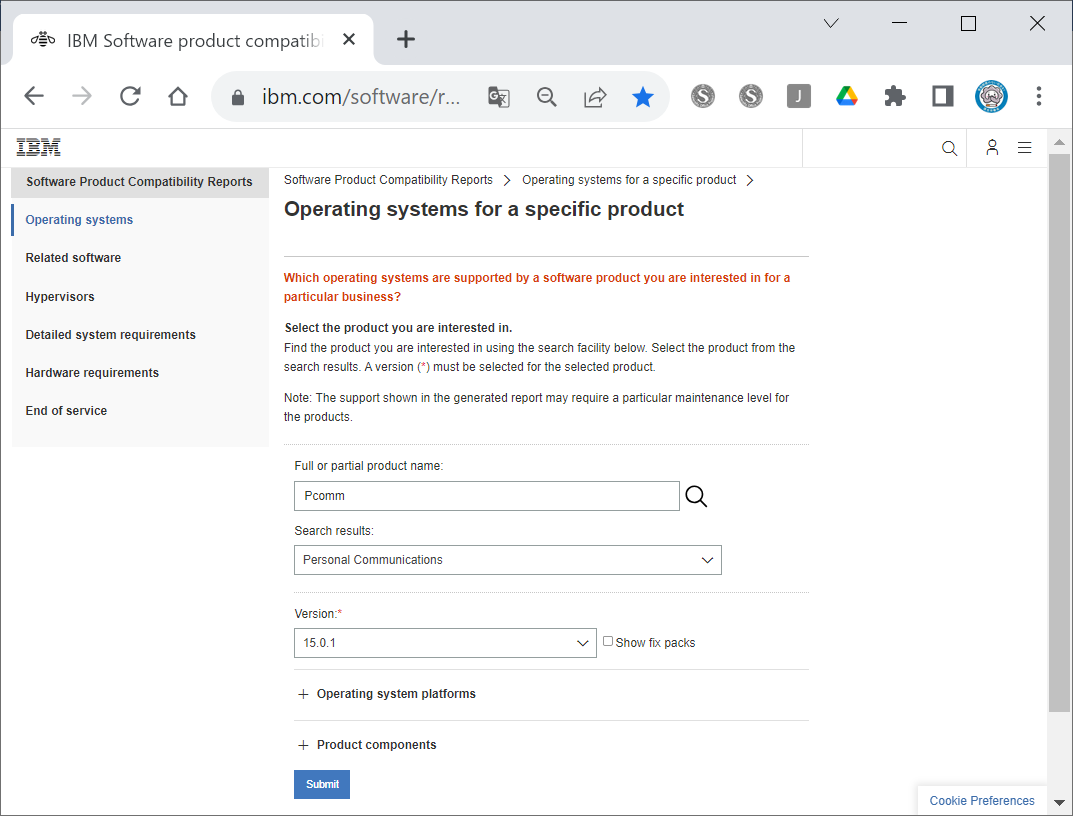Viewport: 1073px width, 816px height.
Task: Click the zoom magnifier in address bar
Action: (x=547, y=97)
